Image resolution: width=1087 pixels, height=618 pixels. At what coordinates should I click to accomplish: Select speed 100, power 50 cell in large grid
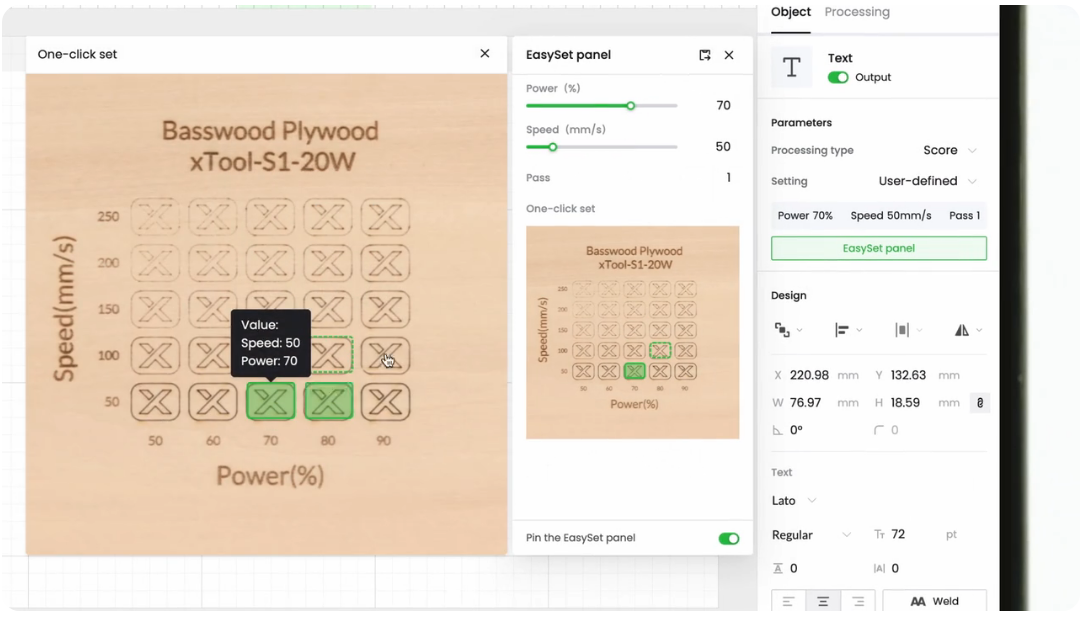pos(155,355)
